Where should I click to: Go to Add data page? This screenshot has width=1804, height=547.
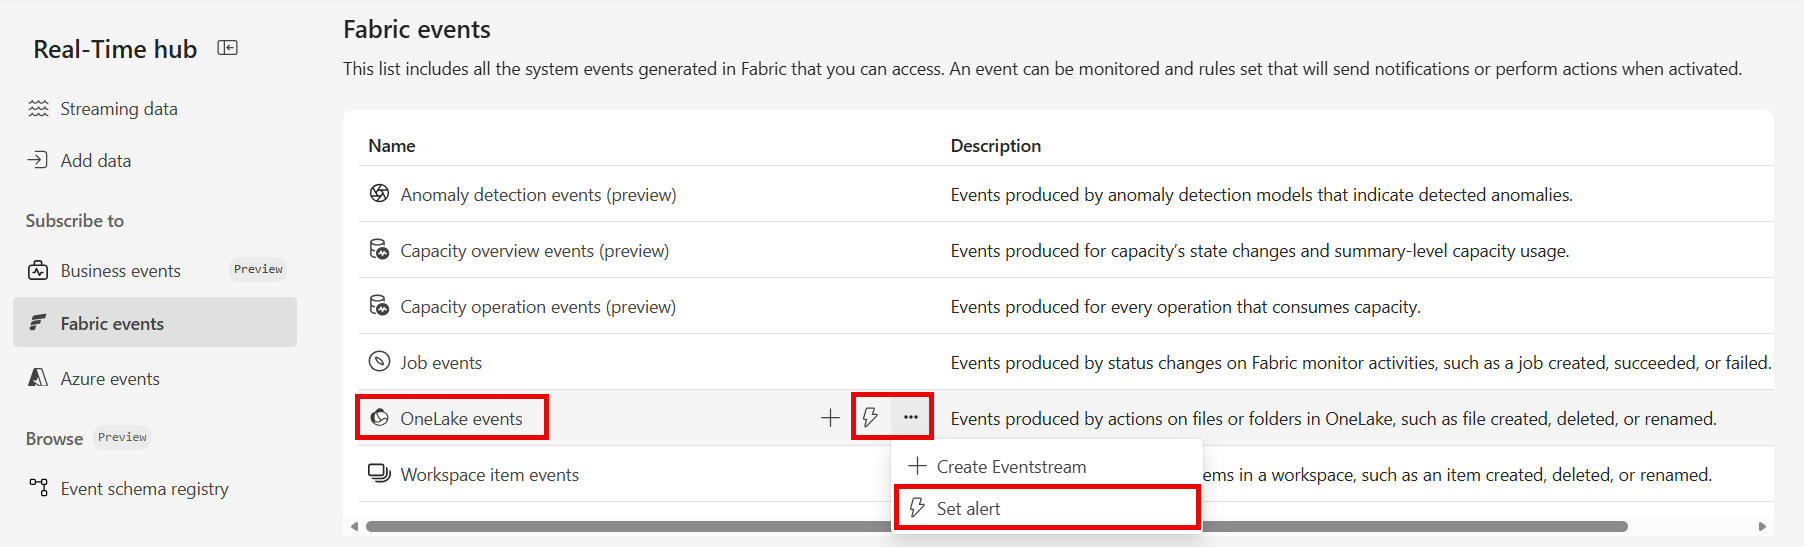(95, 161)
